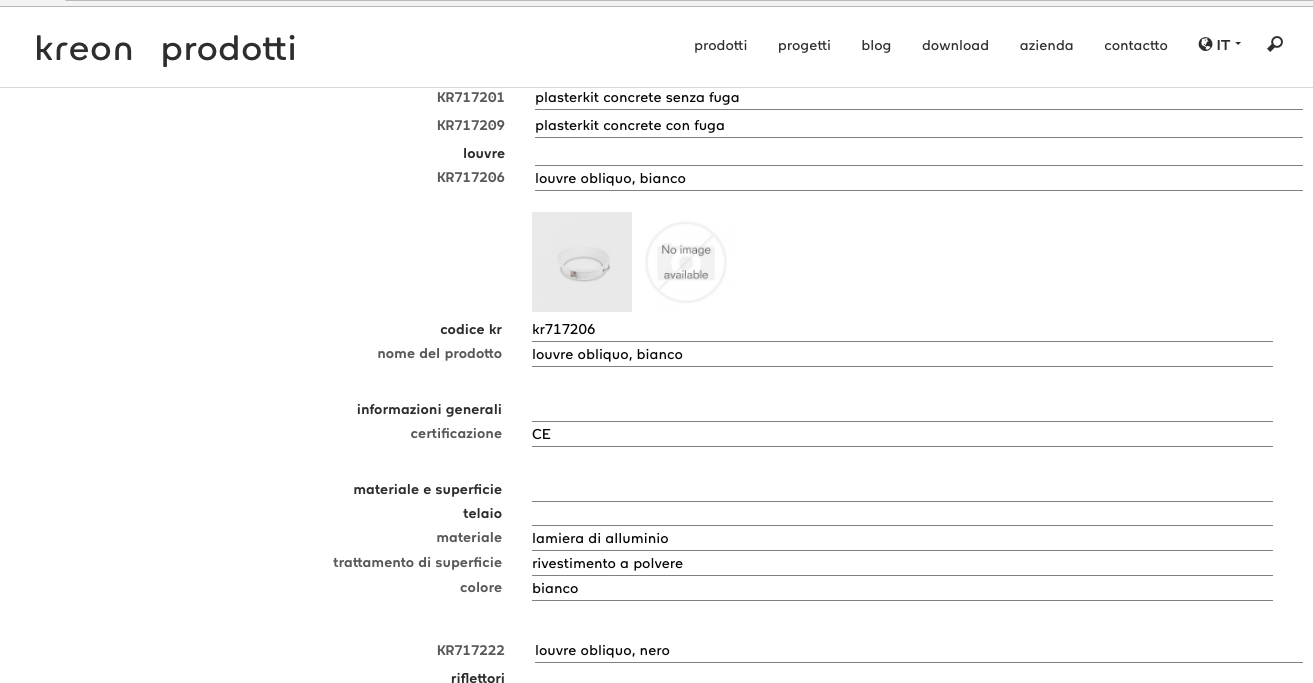1313x683 pixels.
Task: Collapse the KR717206 louvre obliquo bianco row
Action: point(610,179)
